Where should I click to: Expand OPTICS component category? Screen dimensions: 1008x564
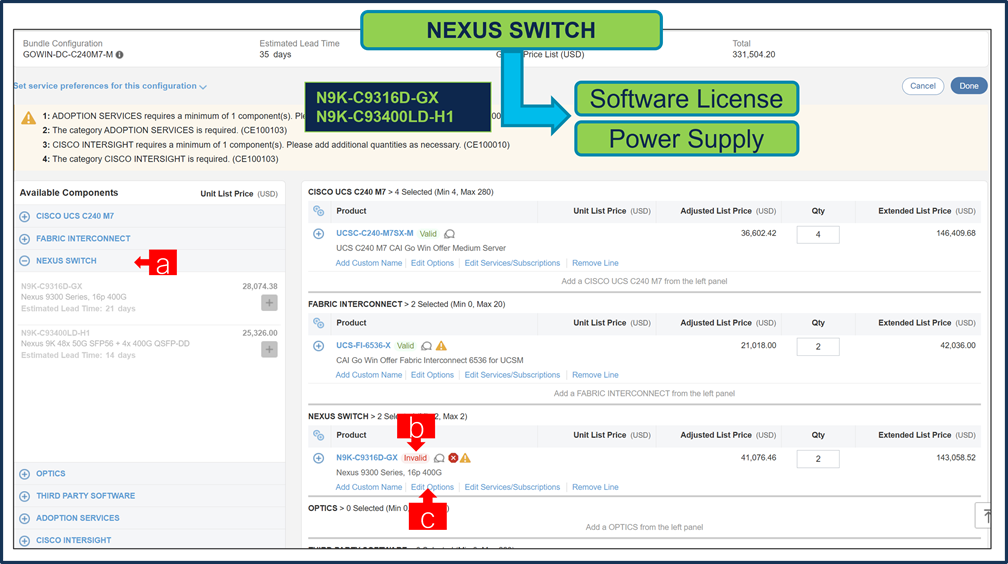24,474
